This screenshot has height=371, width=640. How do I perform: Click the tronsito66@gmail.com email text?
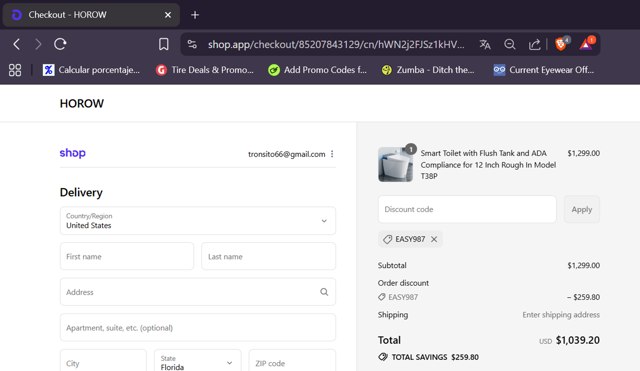[287, 154]
